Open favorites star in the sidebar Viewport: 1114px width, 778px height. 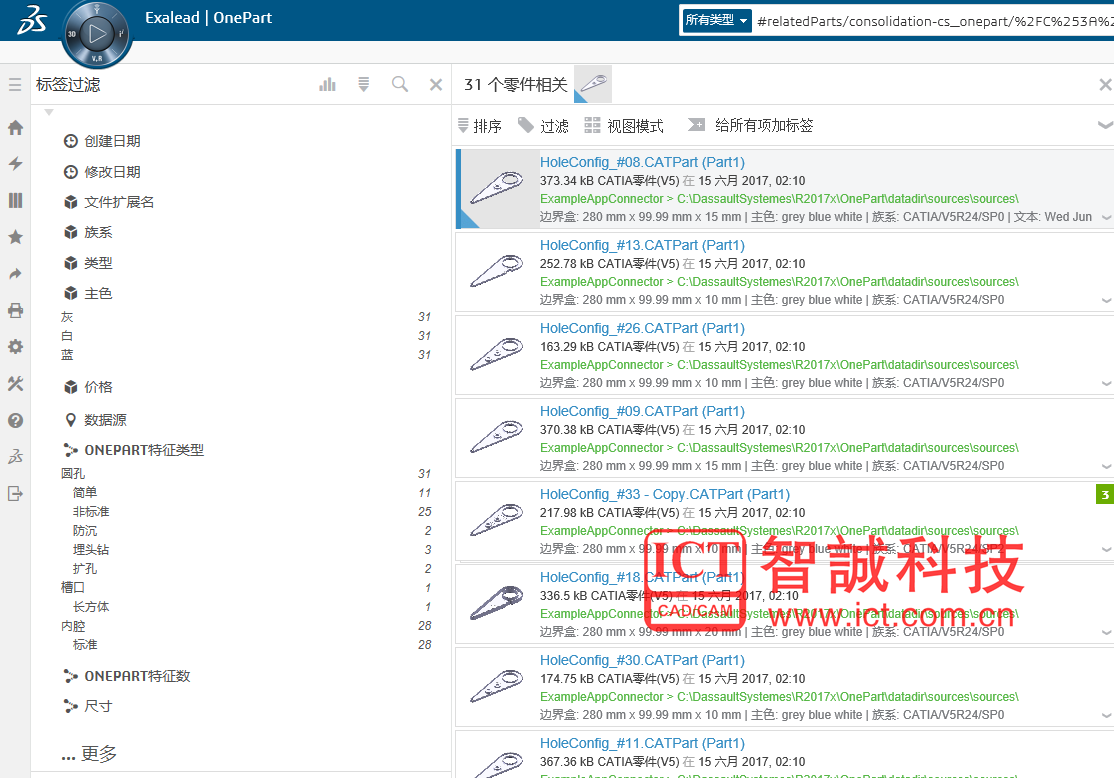point(15,237)
